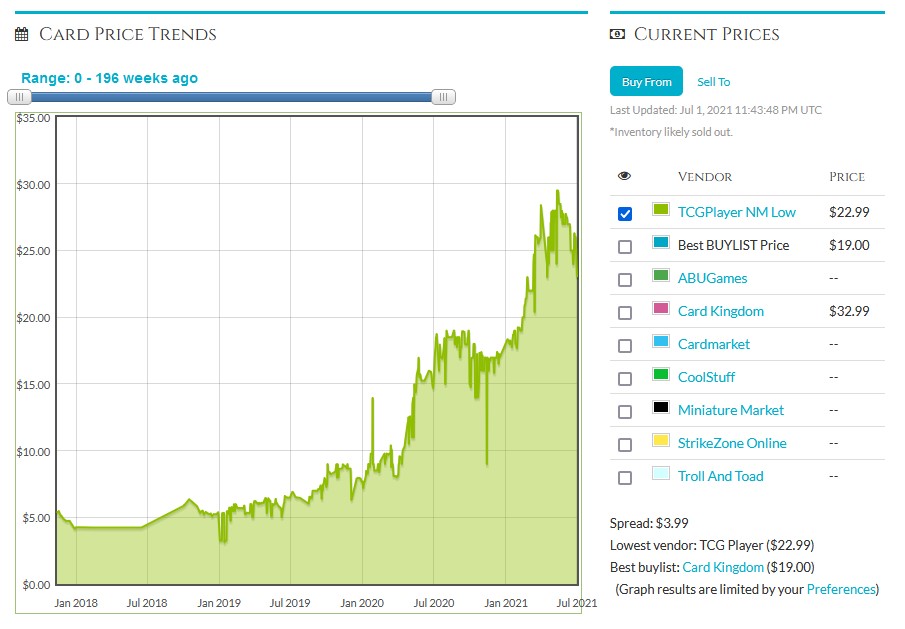This screenshot has width=905, height=629.
Task: Click the Spread: $3.99 text
Action: (649, 523)
